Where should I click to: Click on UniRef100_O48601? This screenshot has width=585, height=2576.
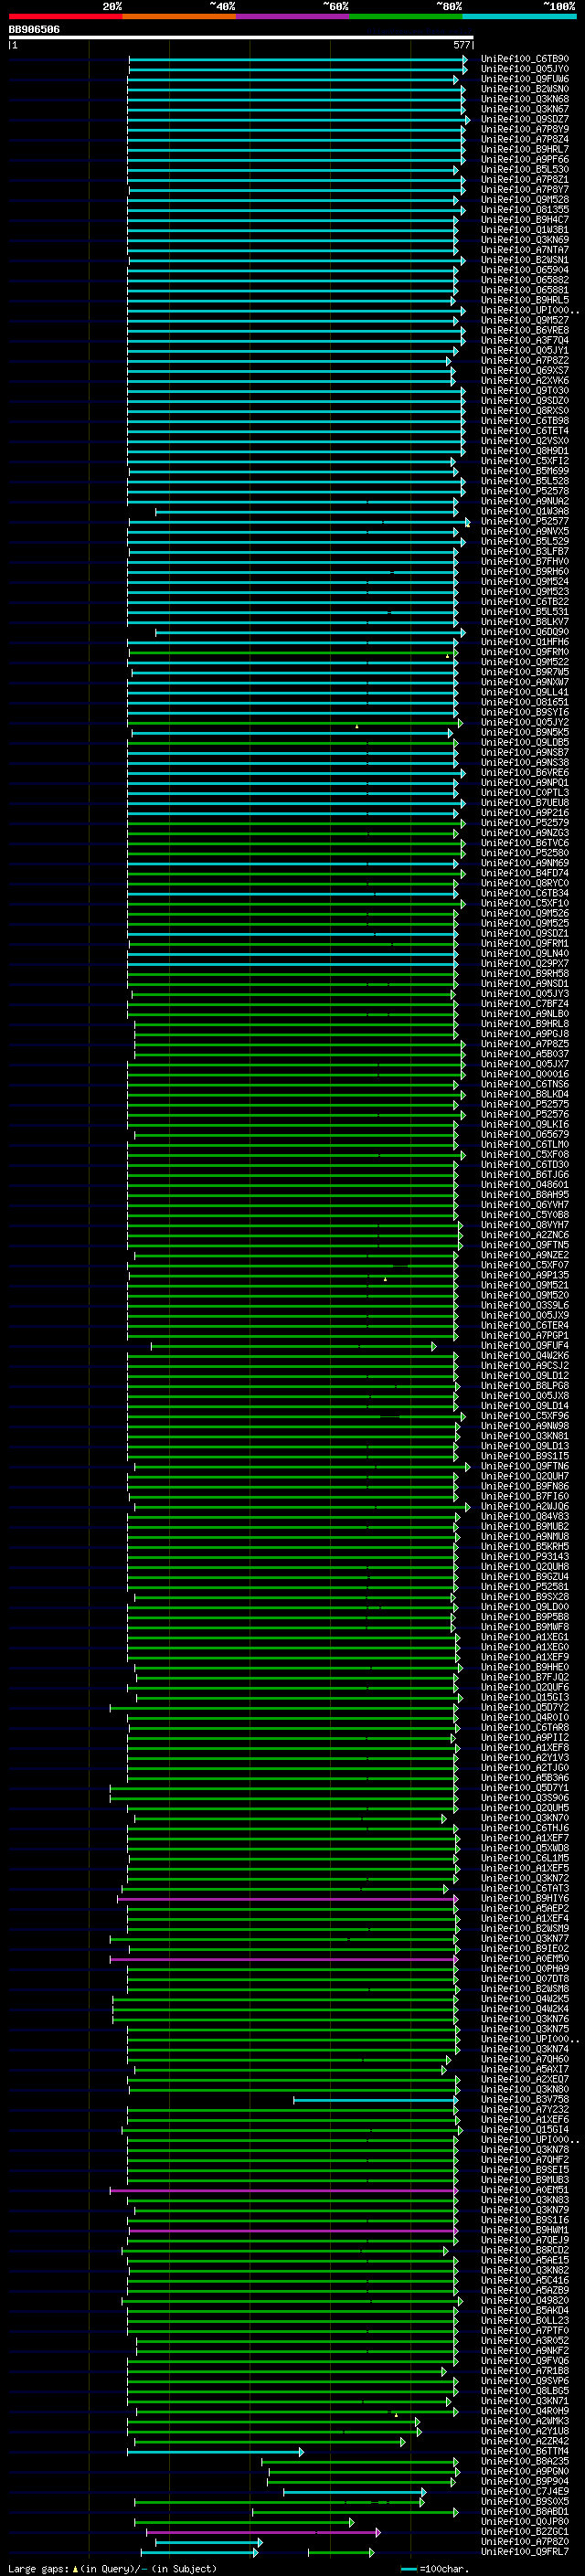525,1185
